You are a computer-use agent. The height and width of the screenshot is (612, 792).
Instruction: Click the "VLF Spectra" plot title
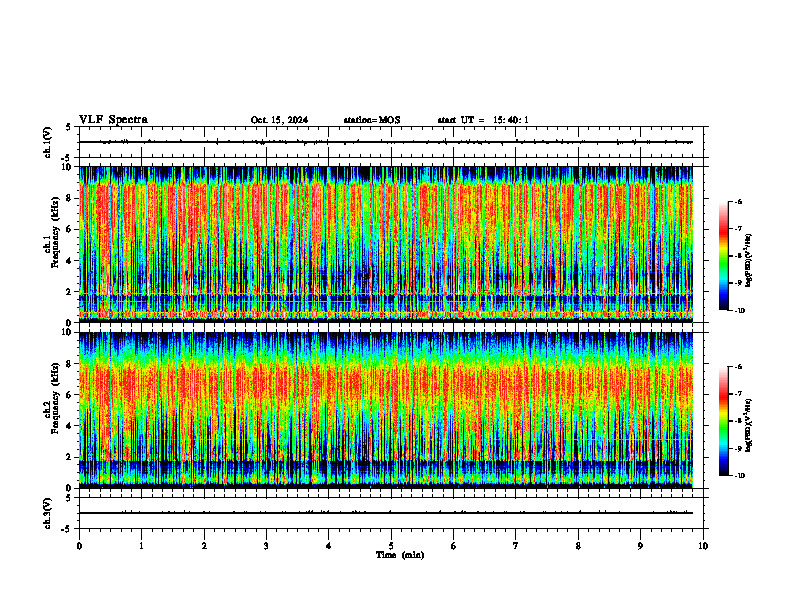(113, 120)
